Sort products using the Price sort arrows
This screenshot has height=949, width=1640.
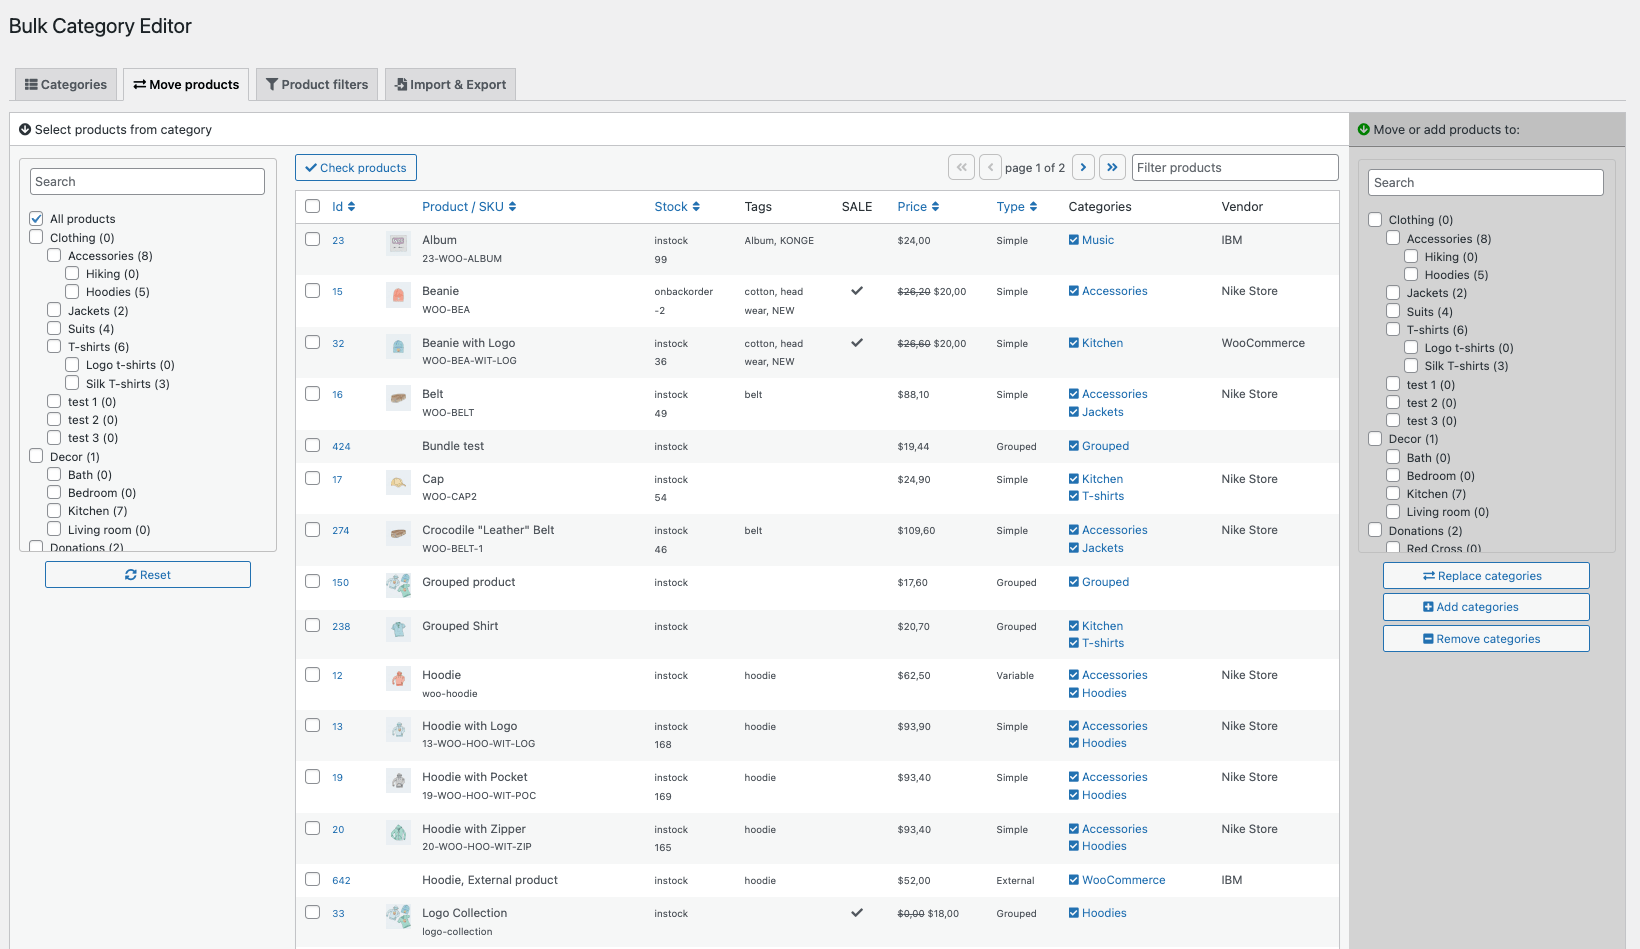[934, 206]
